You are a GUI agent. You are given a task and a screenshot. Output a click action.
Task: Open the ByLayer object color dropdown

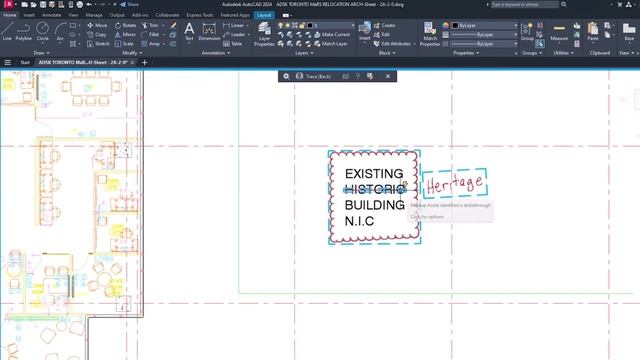tap(485, 25)
